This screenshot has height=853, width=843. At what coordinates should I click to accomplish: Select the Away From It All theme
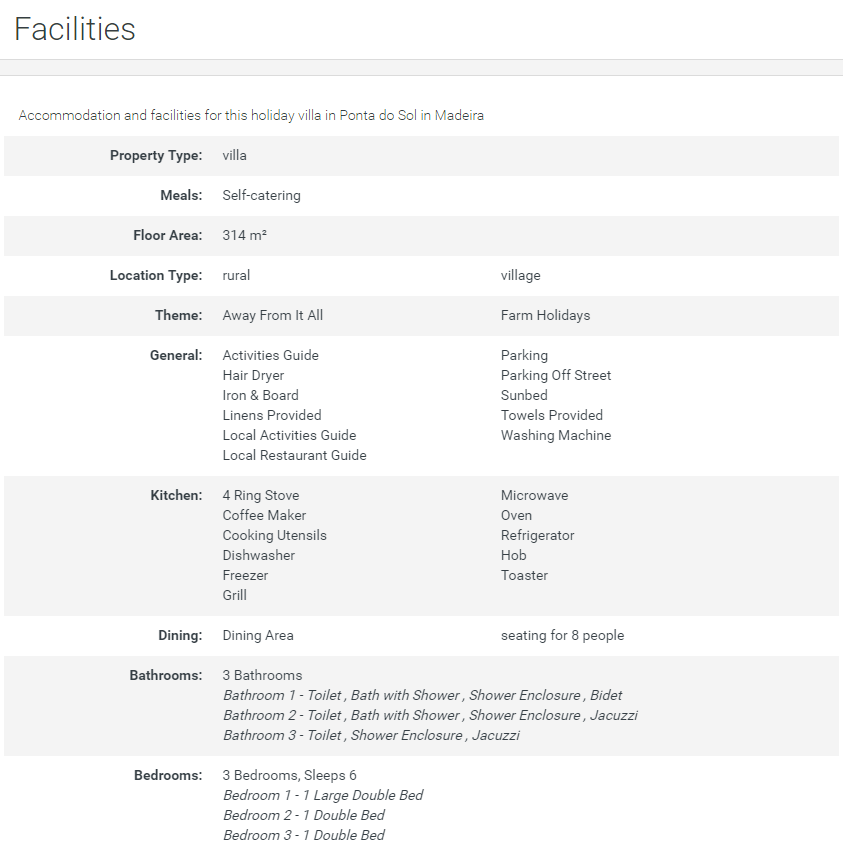click(272, 315)
